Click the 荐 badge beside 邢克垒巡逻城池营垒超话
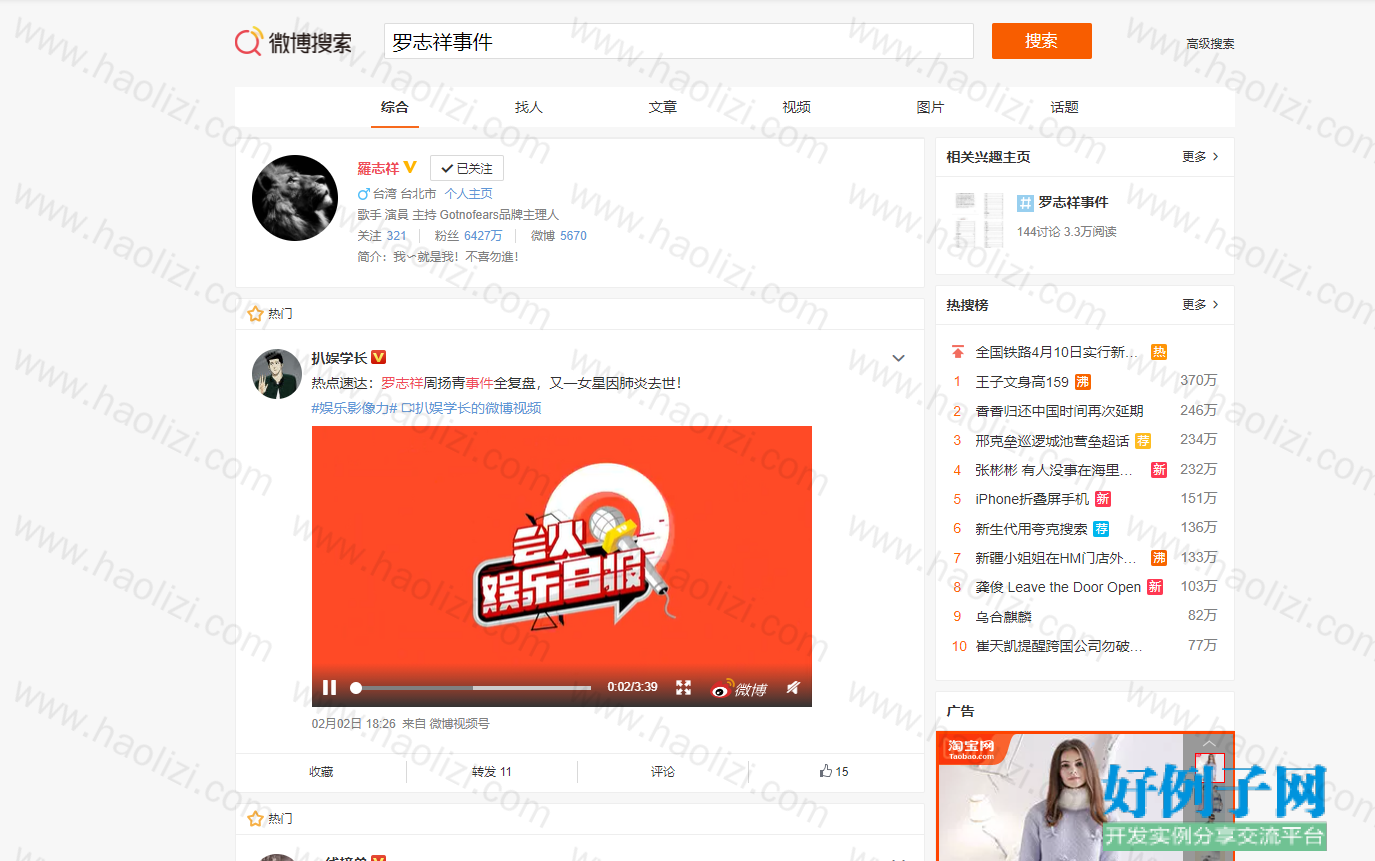Screen dimensions: 1375x861 [x=1143, y=441]
